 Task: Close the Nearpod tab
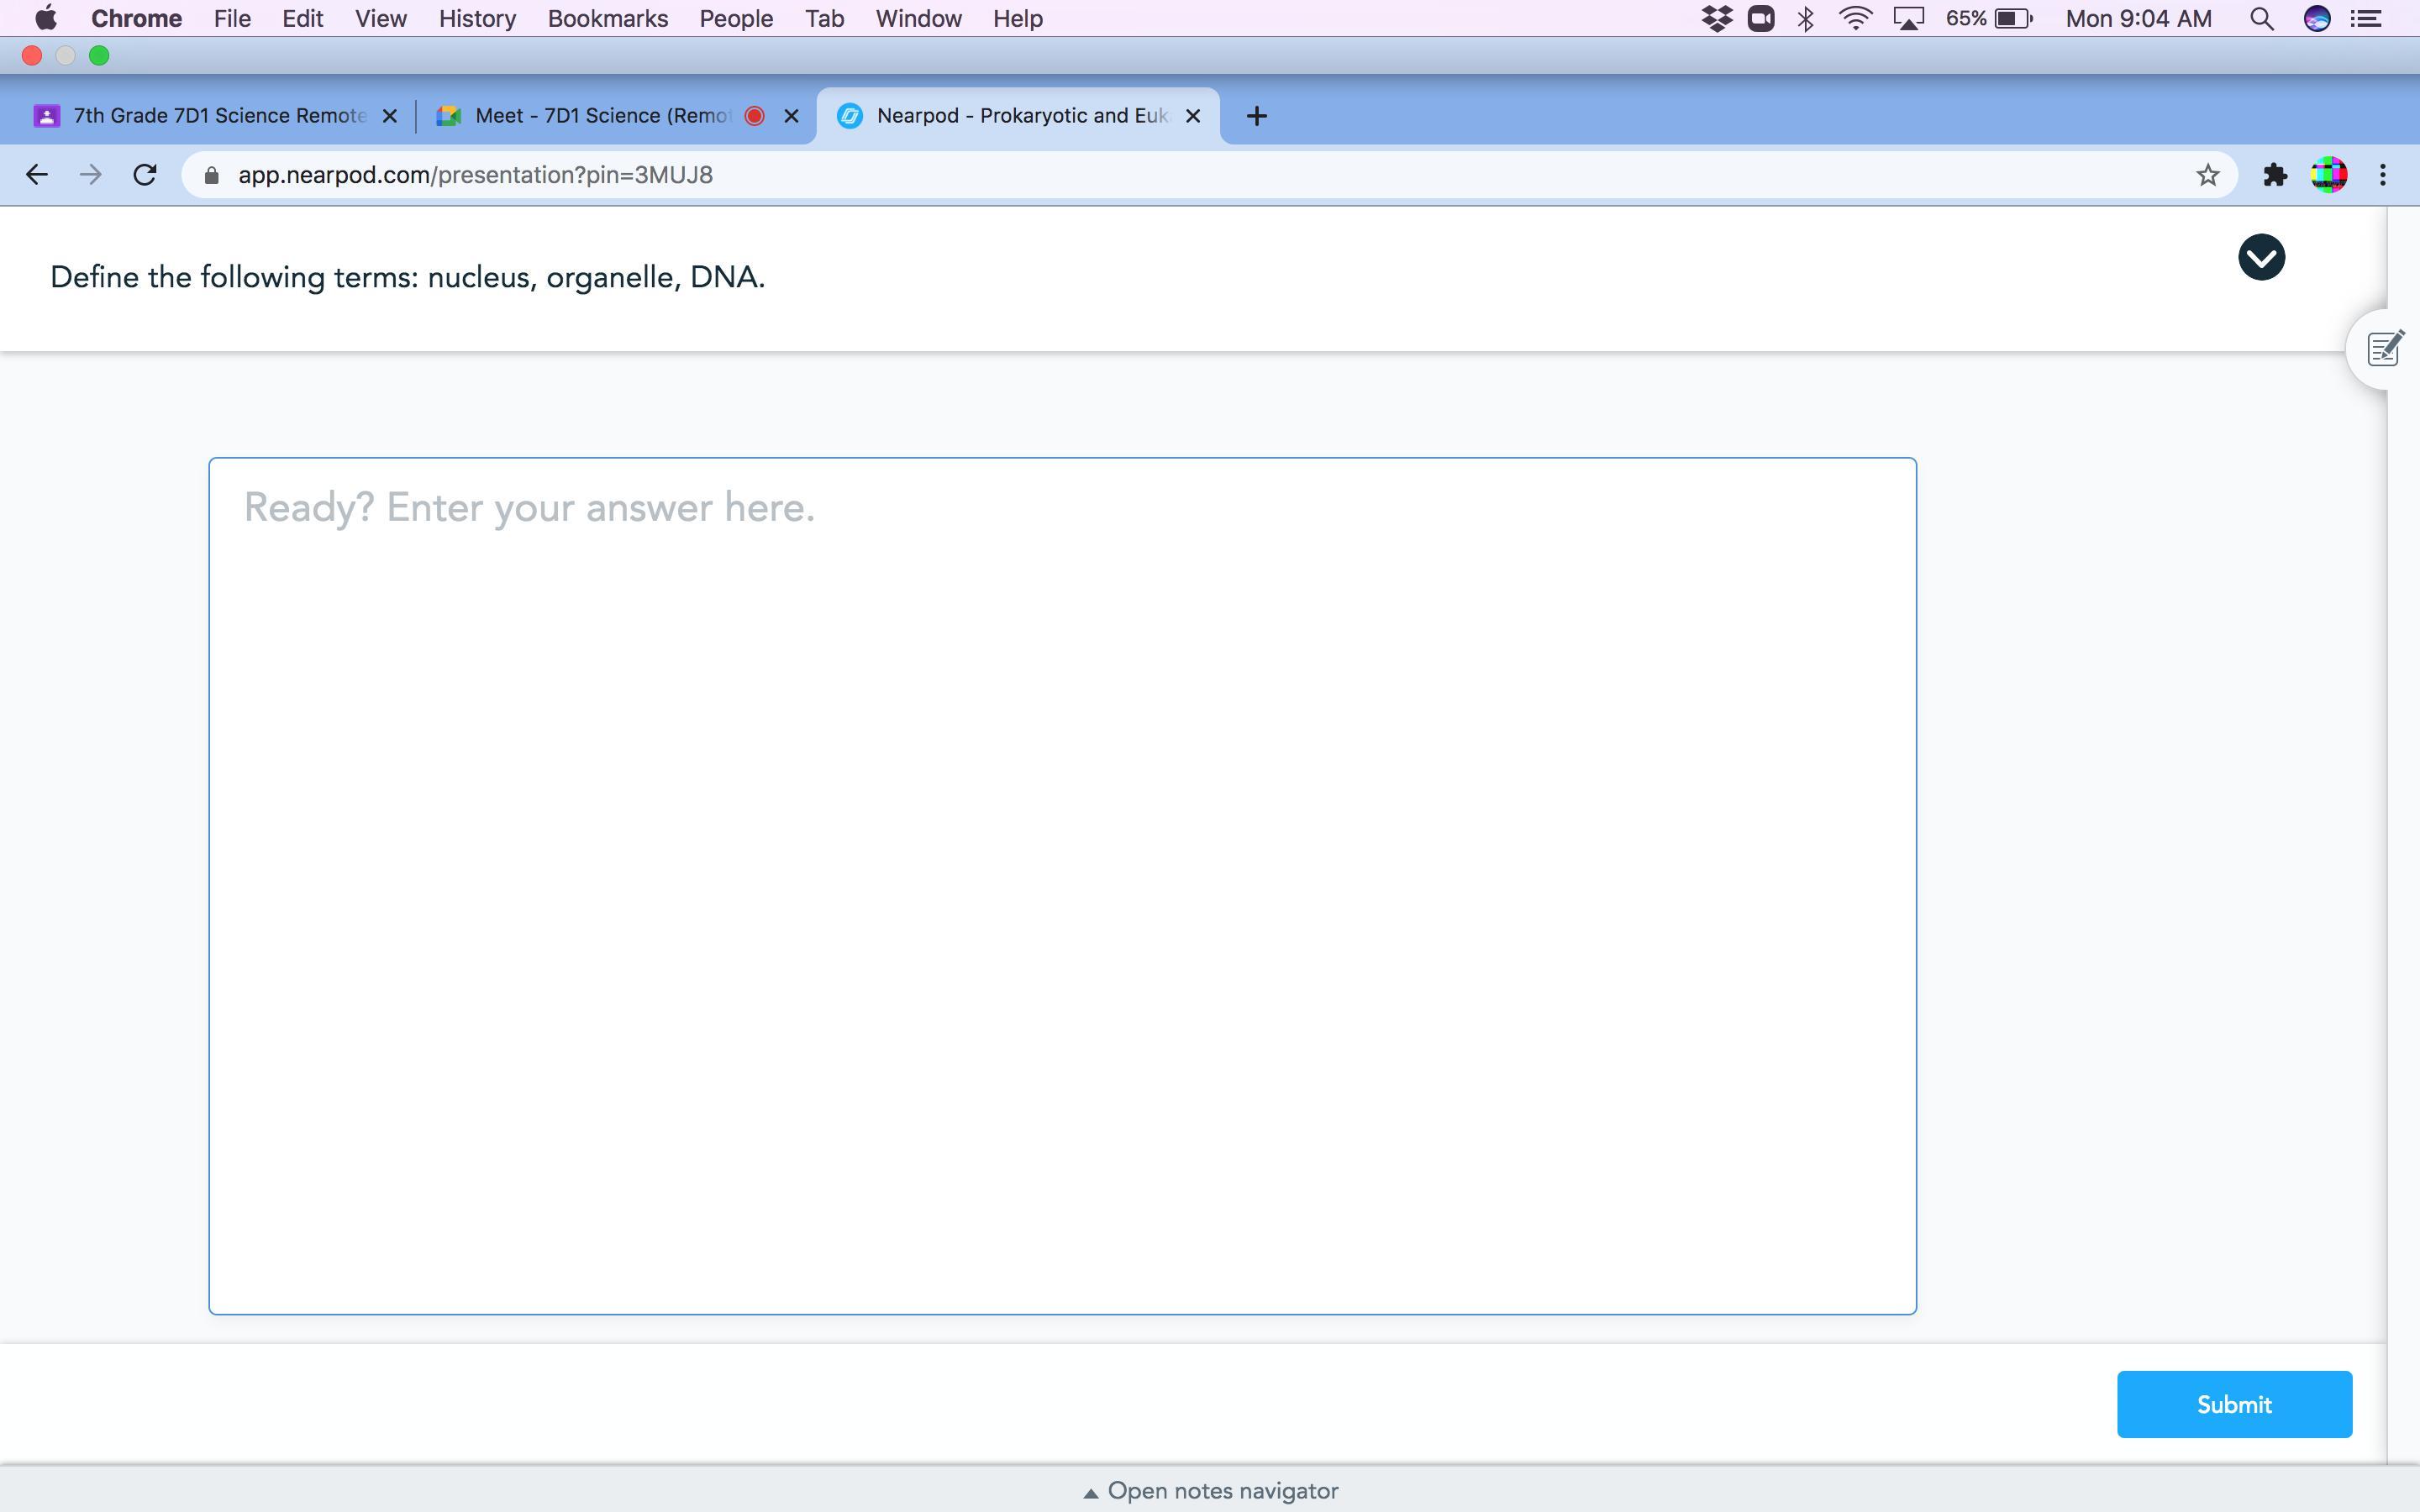[1192, 116]
